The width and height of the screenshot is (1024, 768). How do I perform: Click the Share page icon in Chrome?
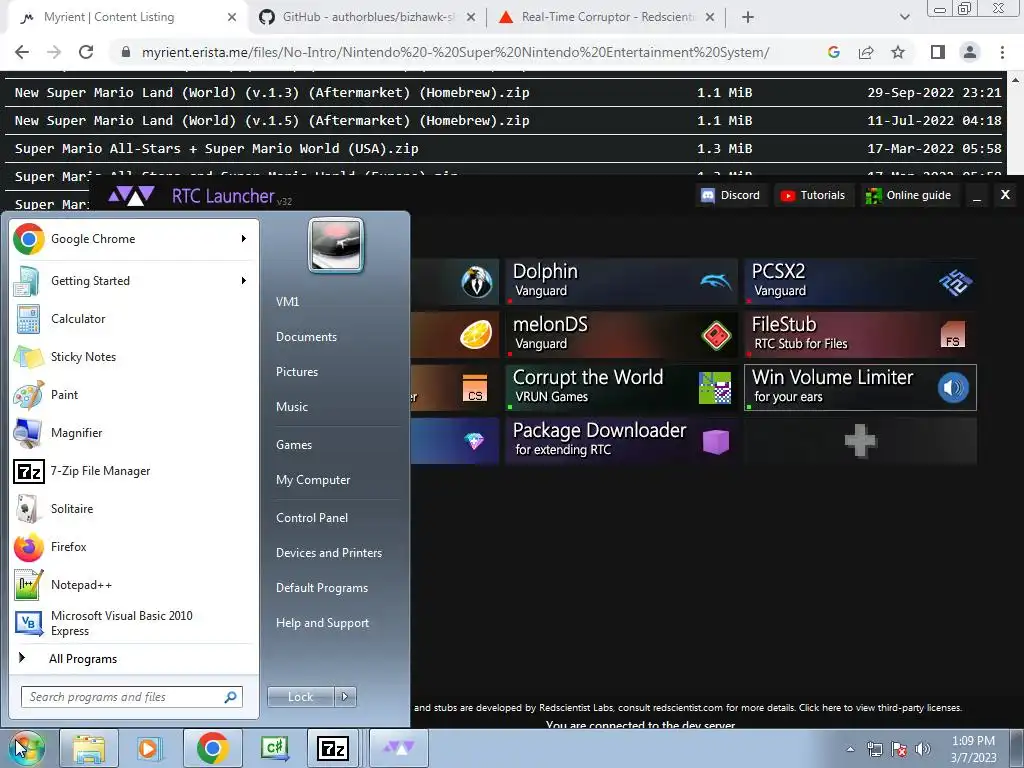[866, 52]
